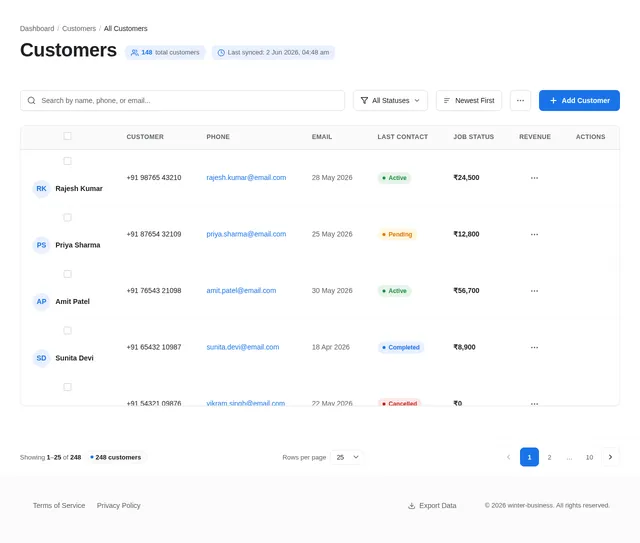Open actions menu for Sunita Devi row
640x543 pixels.
coord(534,347)
